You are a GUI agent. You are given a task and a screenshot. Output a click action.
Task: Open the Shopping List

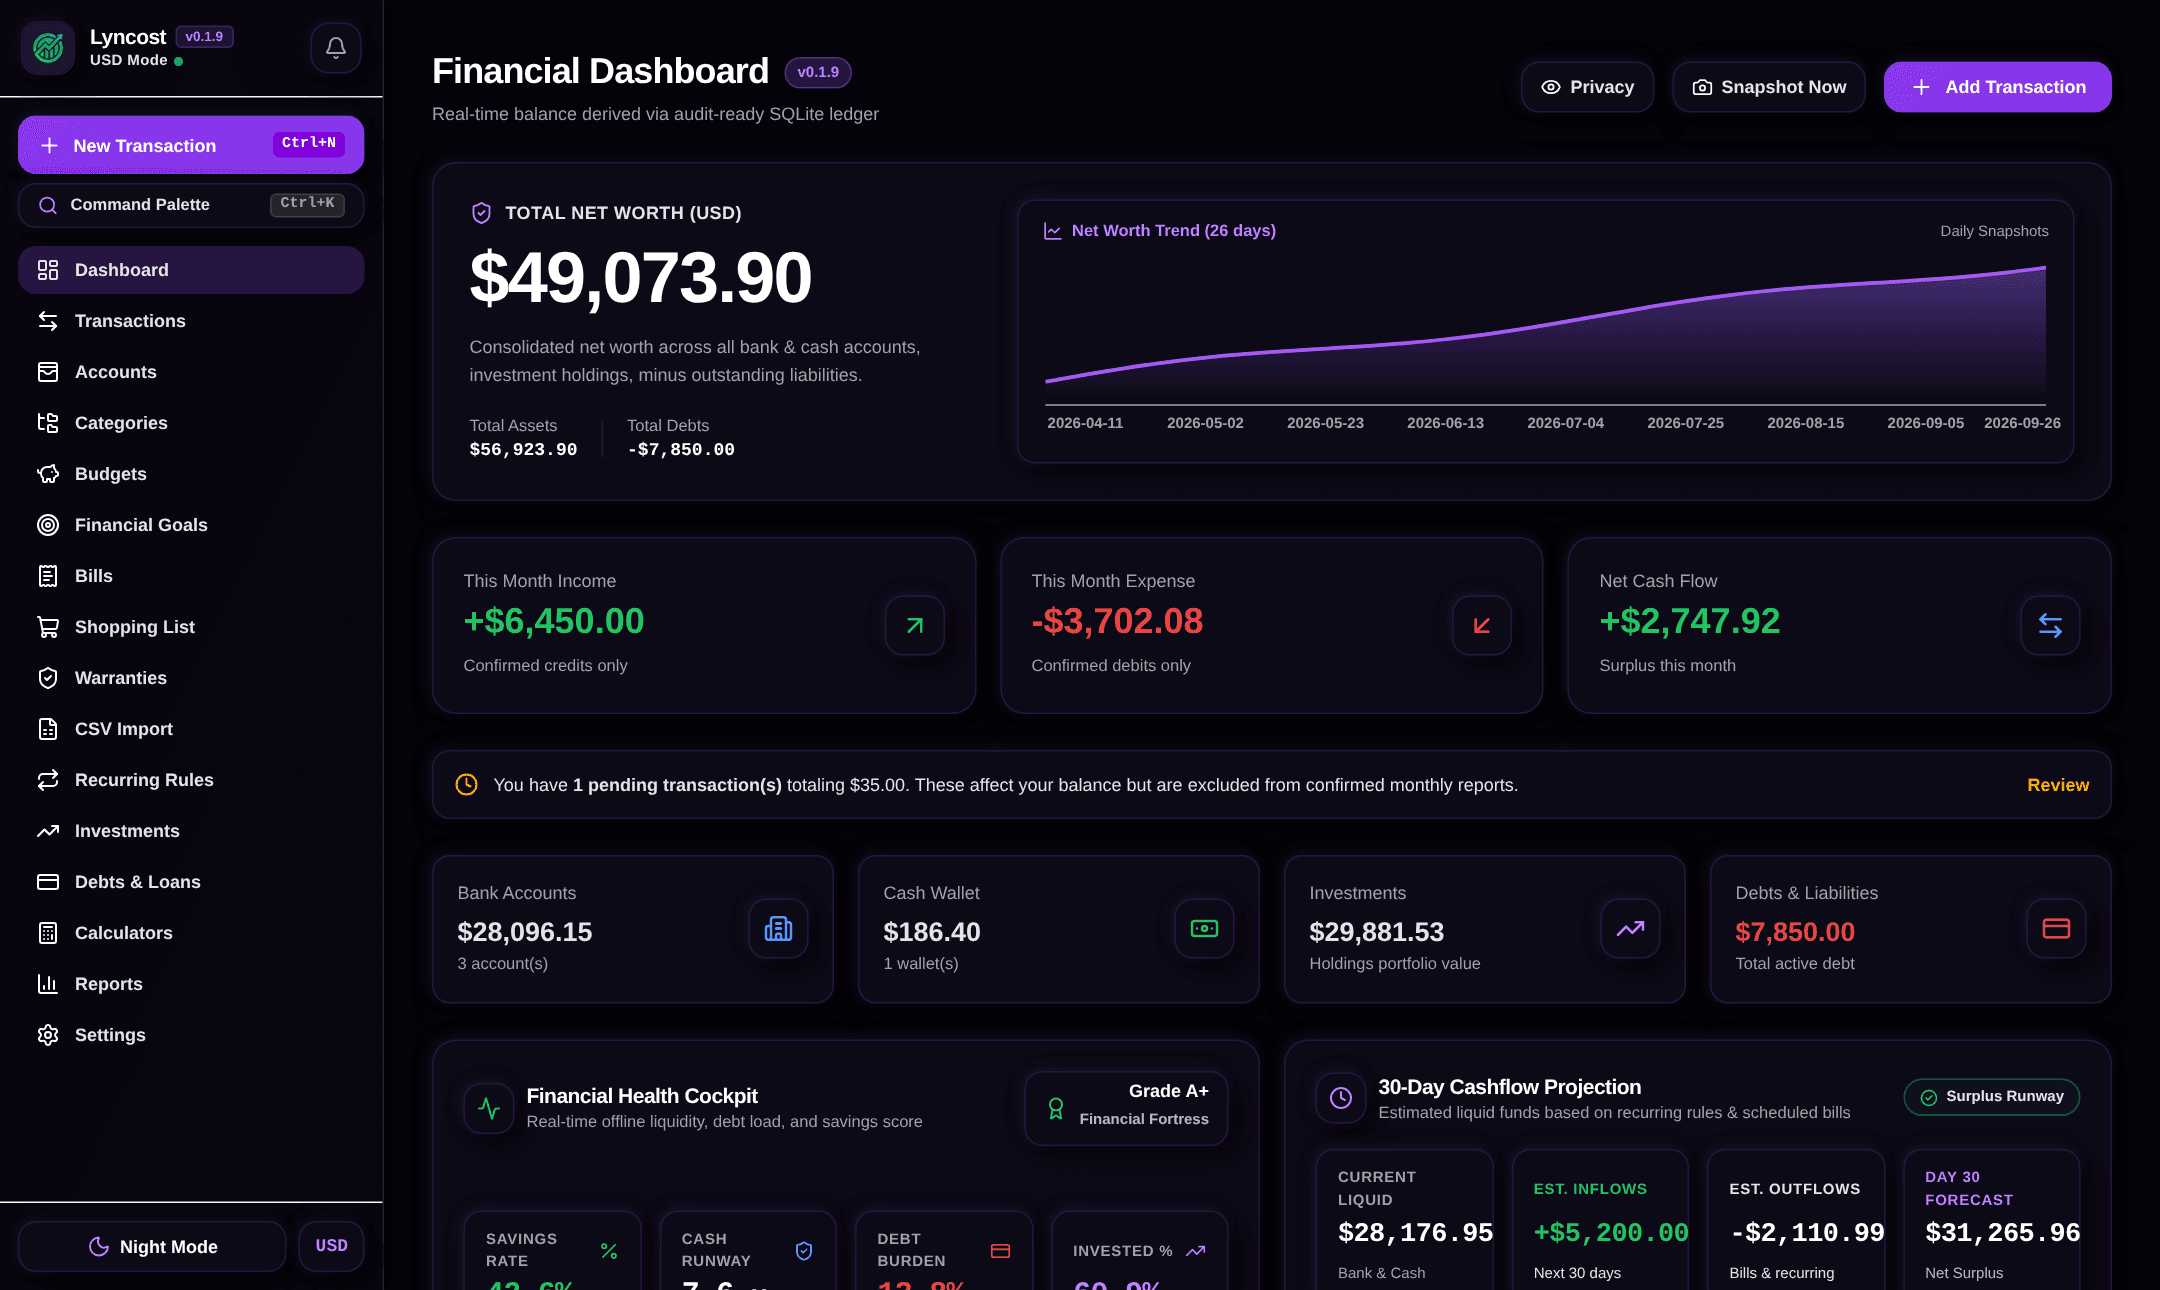(x=191, y=627)
